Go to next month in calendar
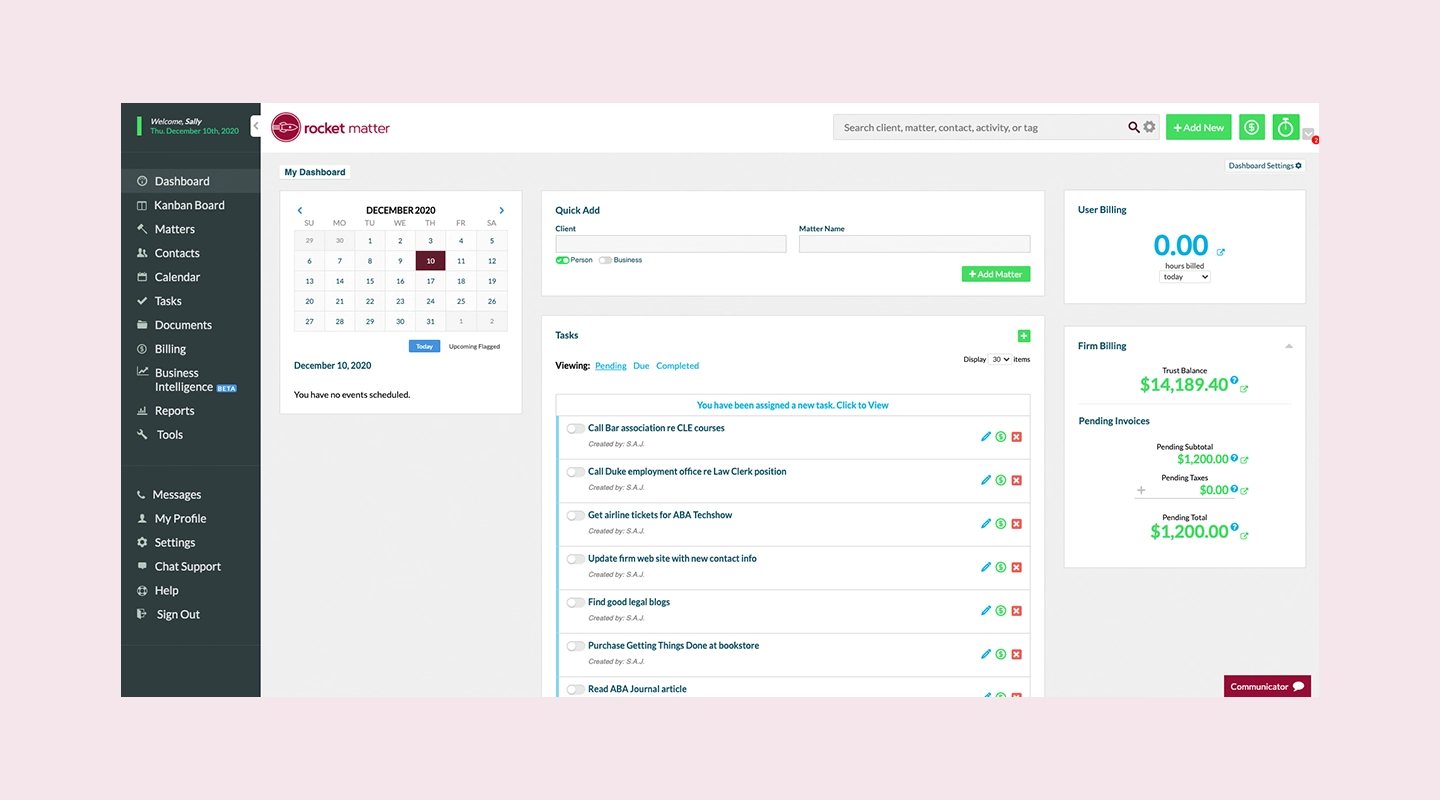This screenshot has height=800, width=1440. [501, 211]
